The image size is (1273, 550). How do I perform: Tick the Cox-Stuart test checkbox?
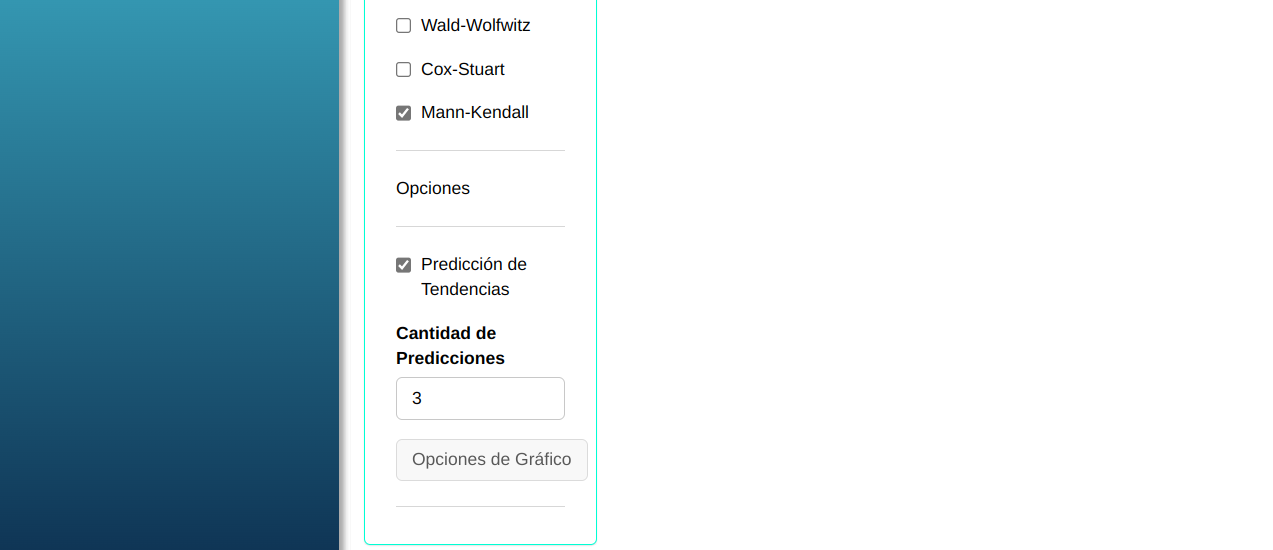coord(404,70)
